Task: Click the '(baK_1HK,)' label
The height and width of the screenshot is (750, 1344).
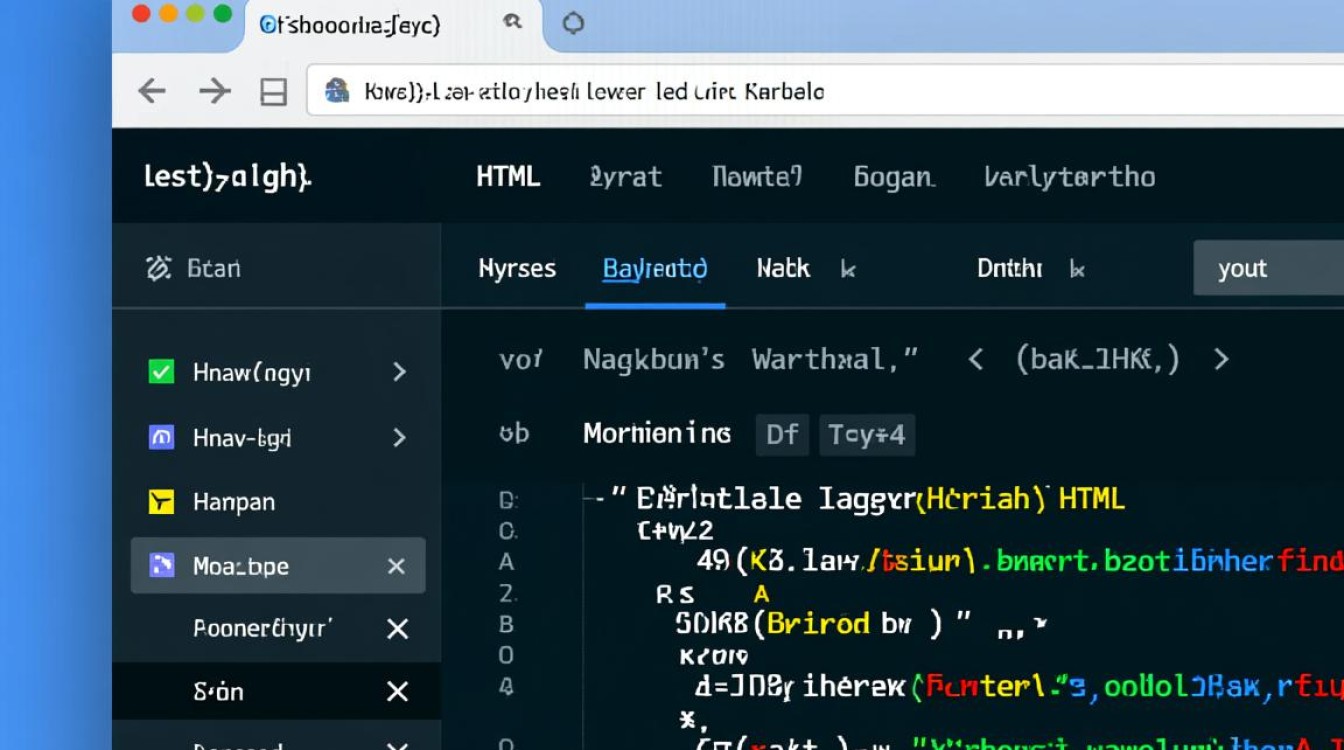Action: click(x=1098, y=359)
